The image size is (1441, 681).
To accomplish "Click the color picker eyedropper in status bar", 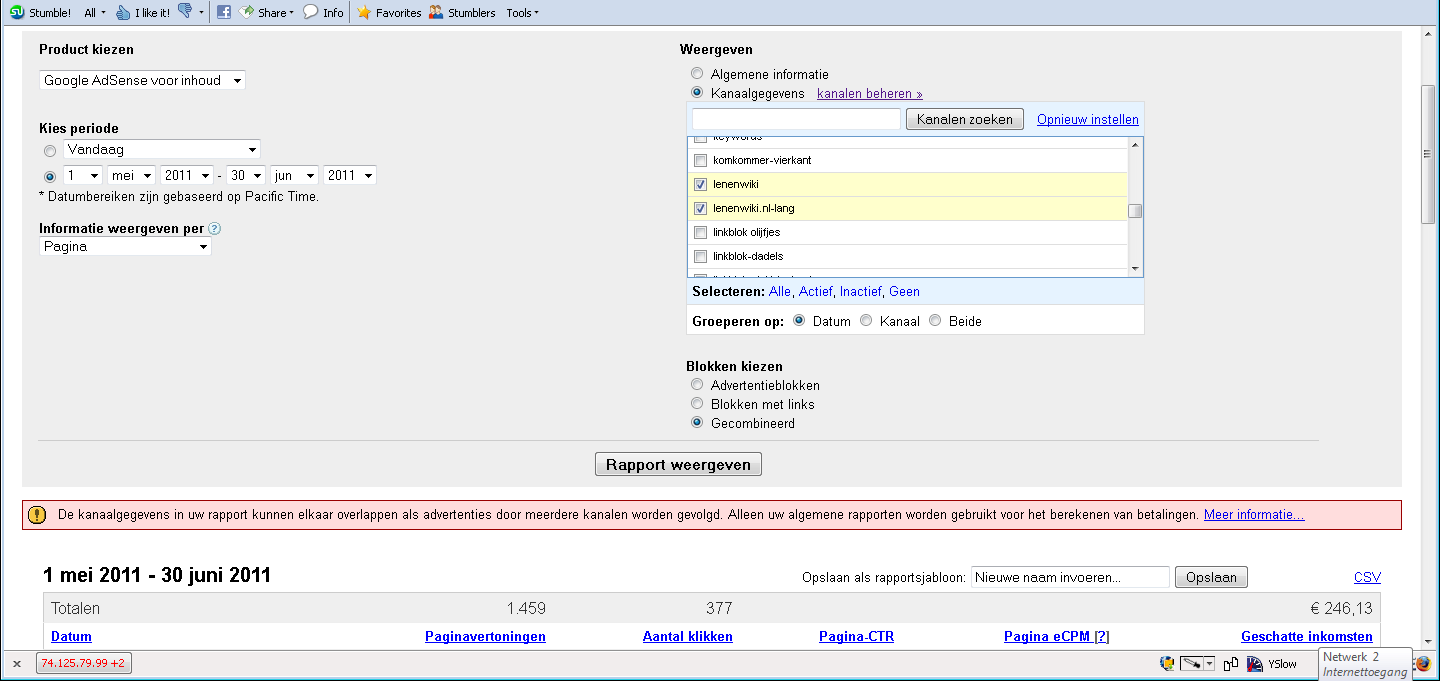I will (x=1190, y=663).
